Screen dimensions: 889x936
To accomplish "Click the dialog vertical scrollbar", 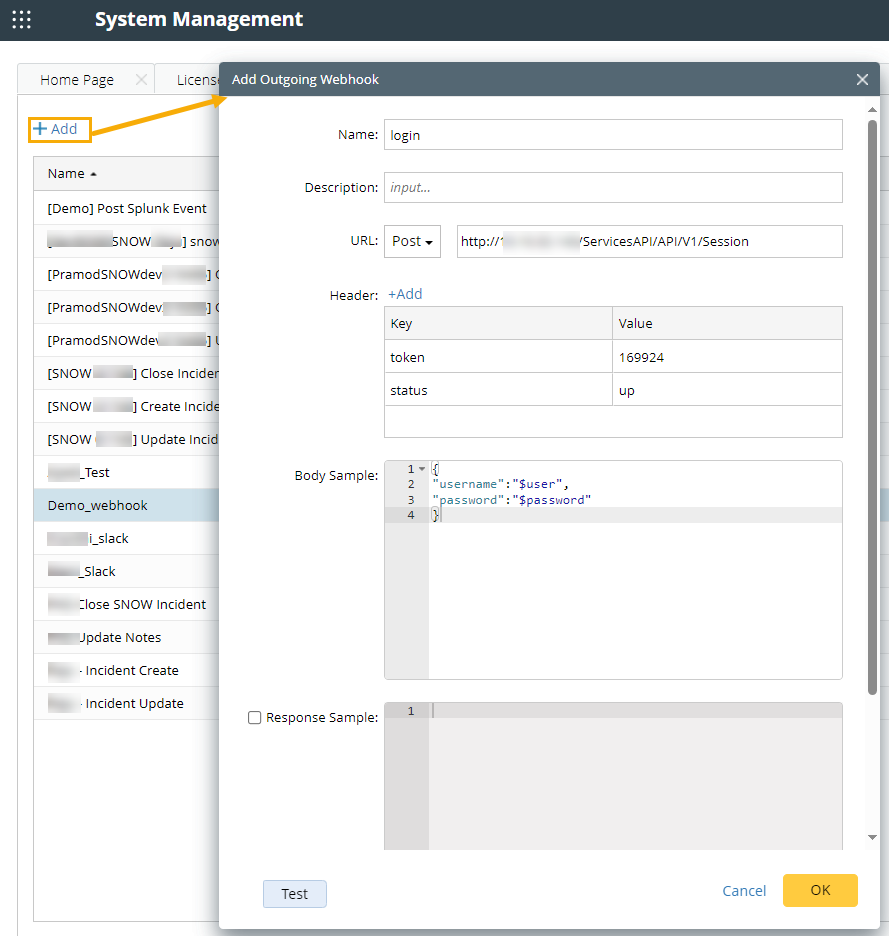I will pos(873,400).
